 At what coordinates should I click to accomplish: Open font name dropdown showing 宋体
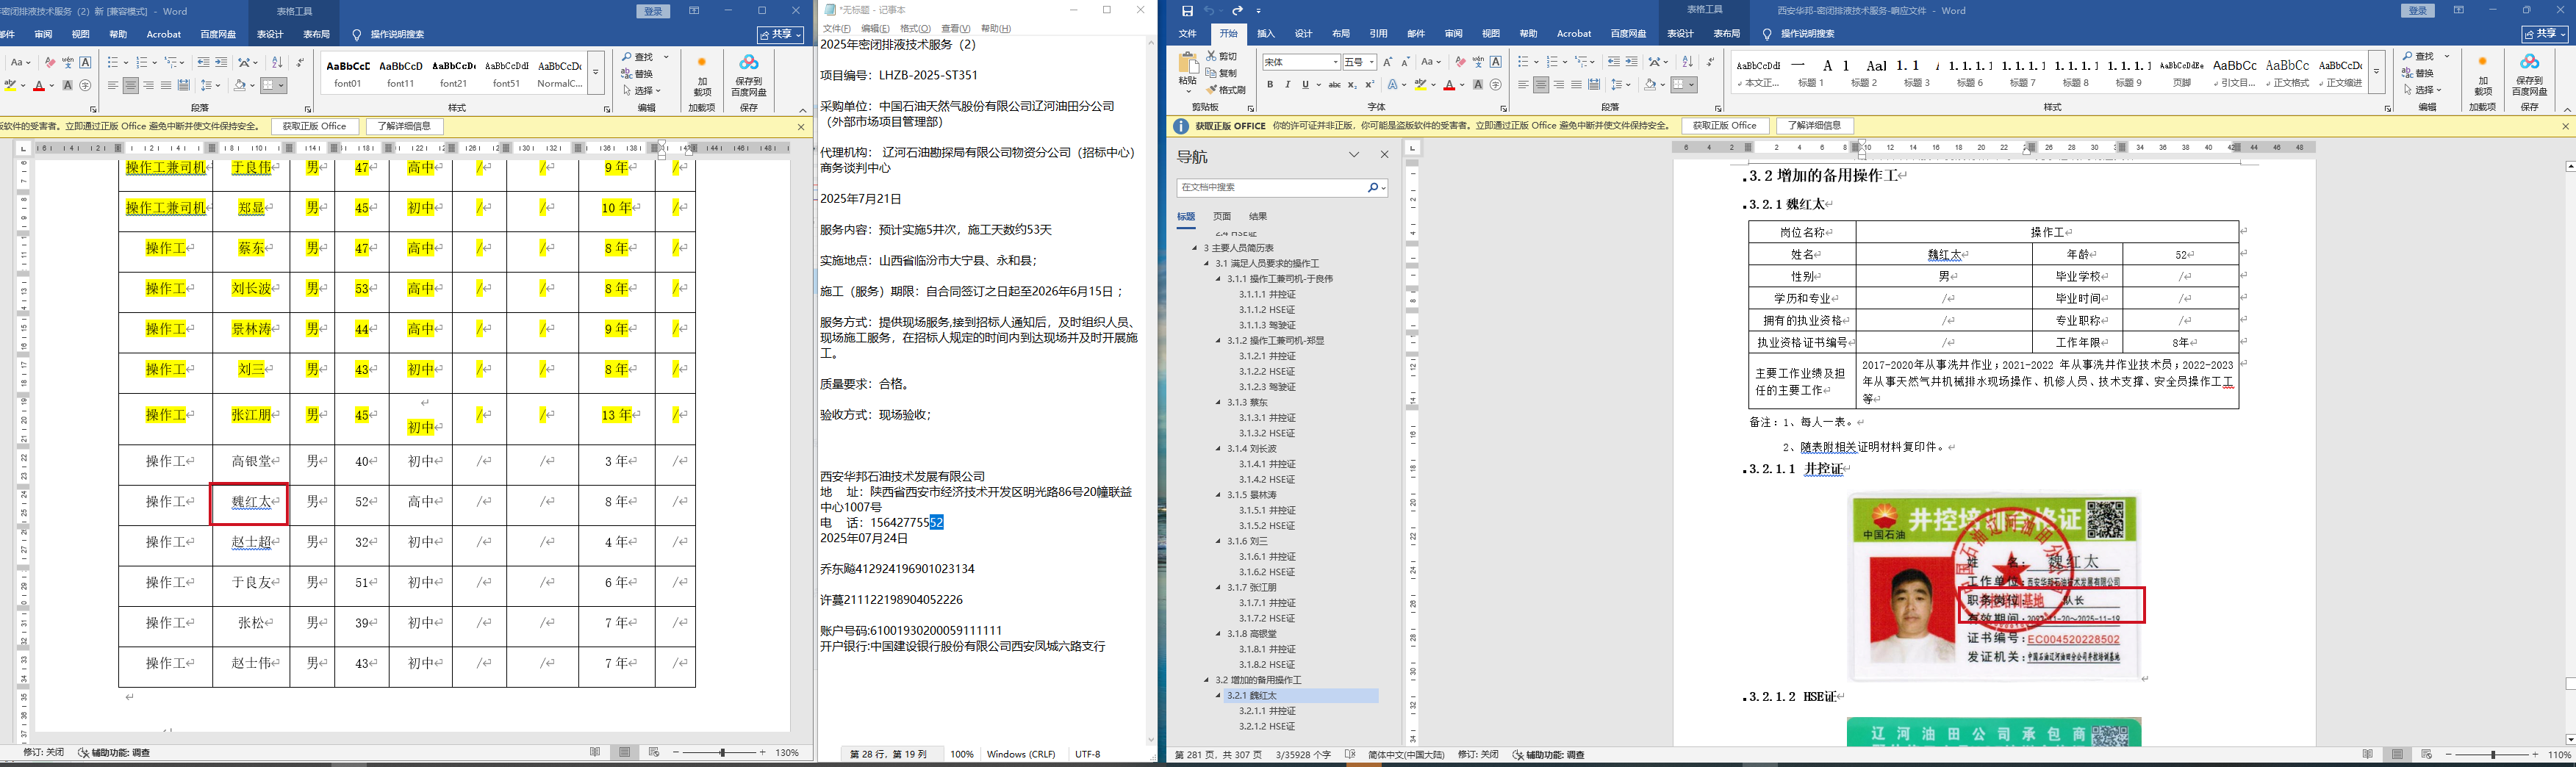click(1335, 62)
